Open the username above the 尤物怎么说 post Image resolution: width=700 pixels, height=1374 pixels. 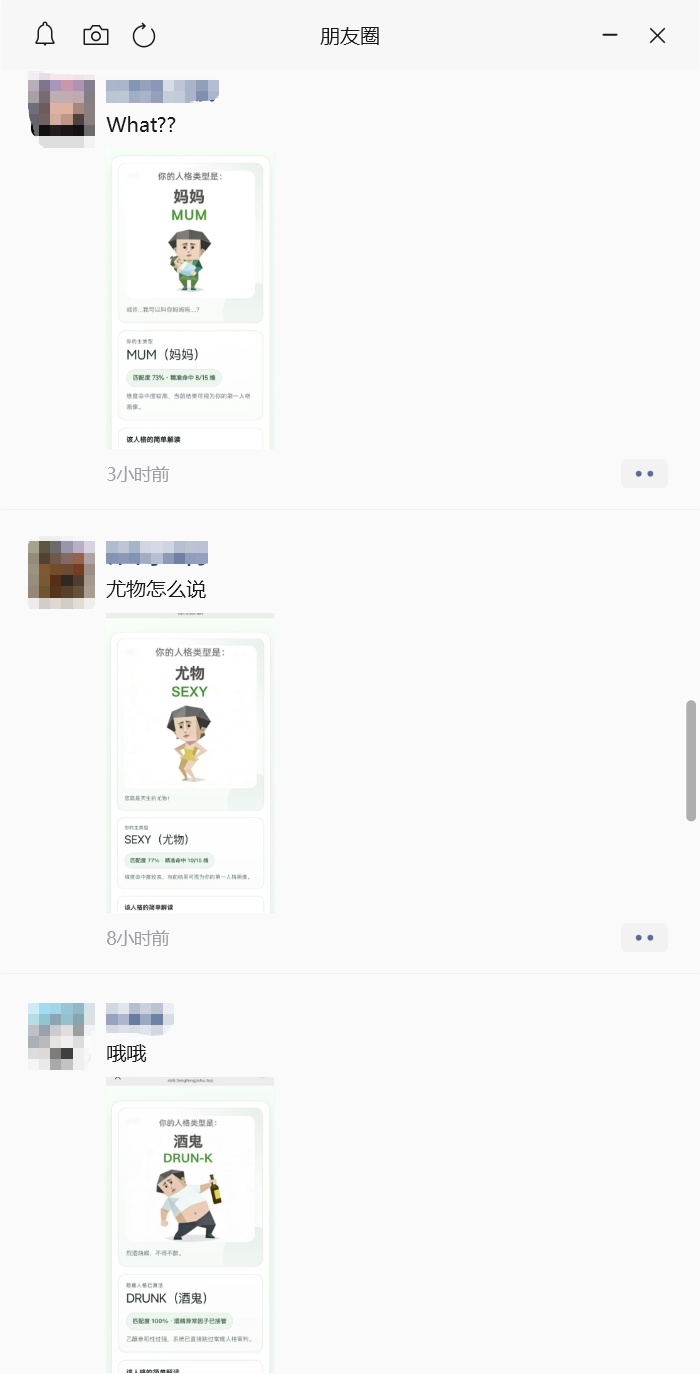point(157,553)
